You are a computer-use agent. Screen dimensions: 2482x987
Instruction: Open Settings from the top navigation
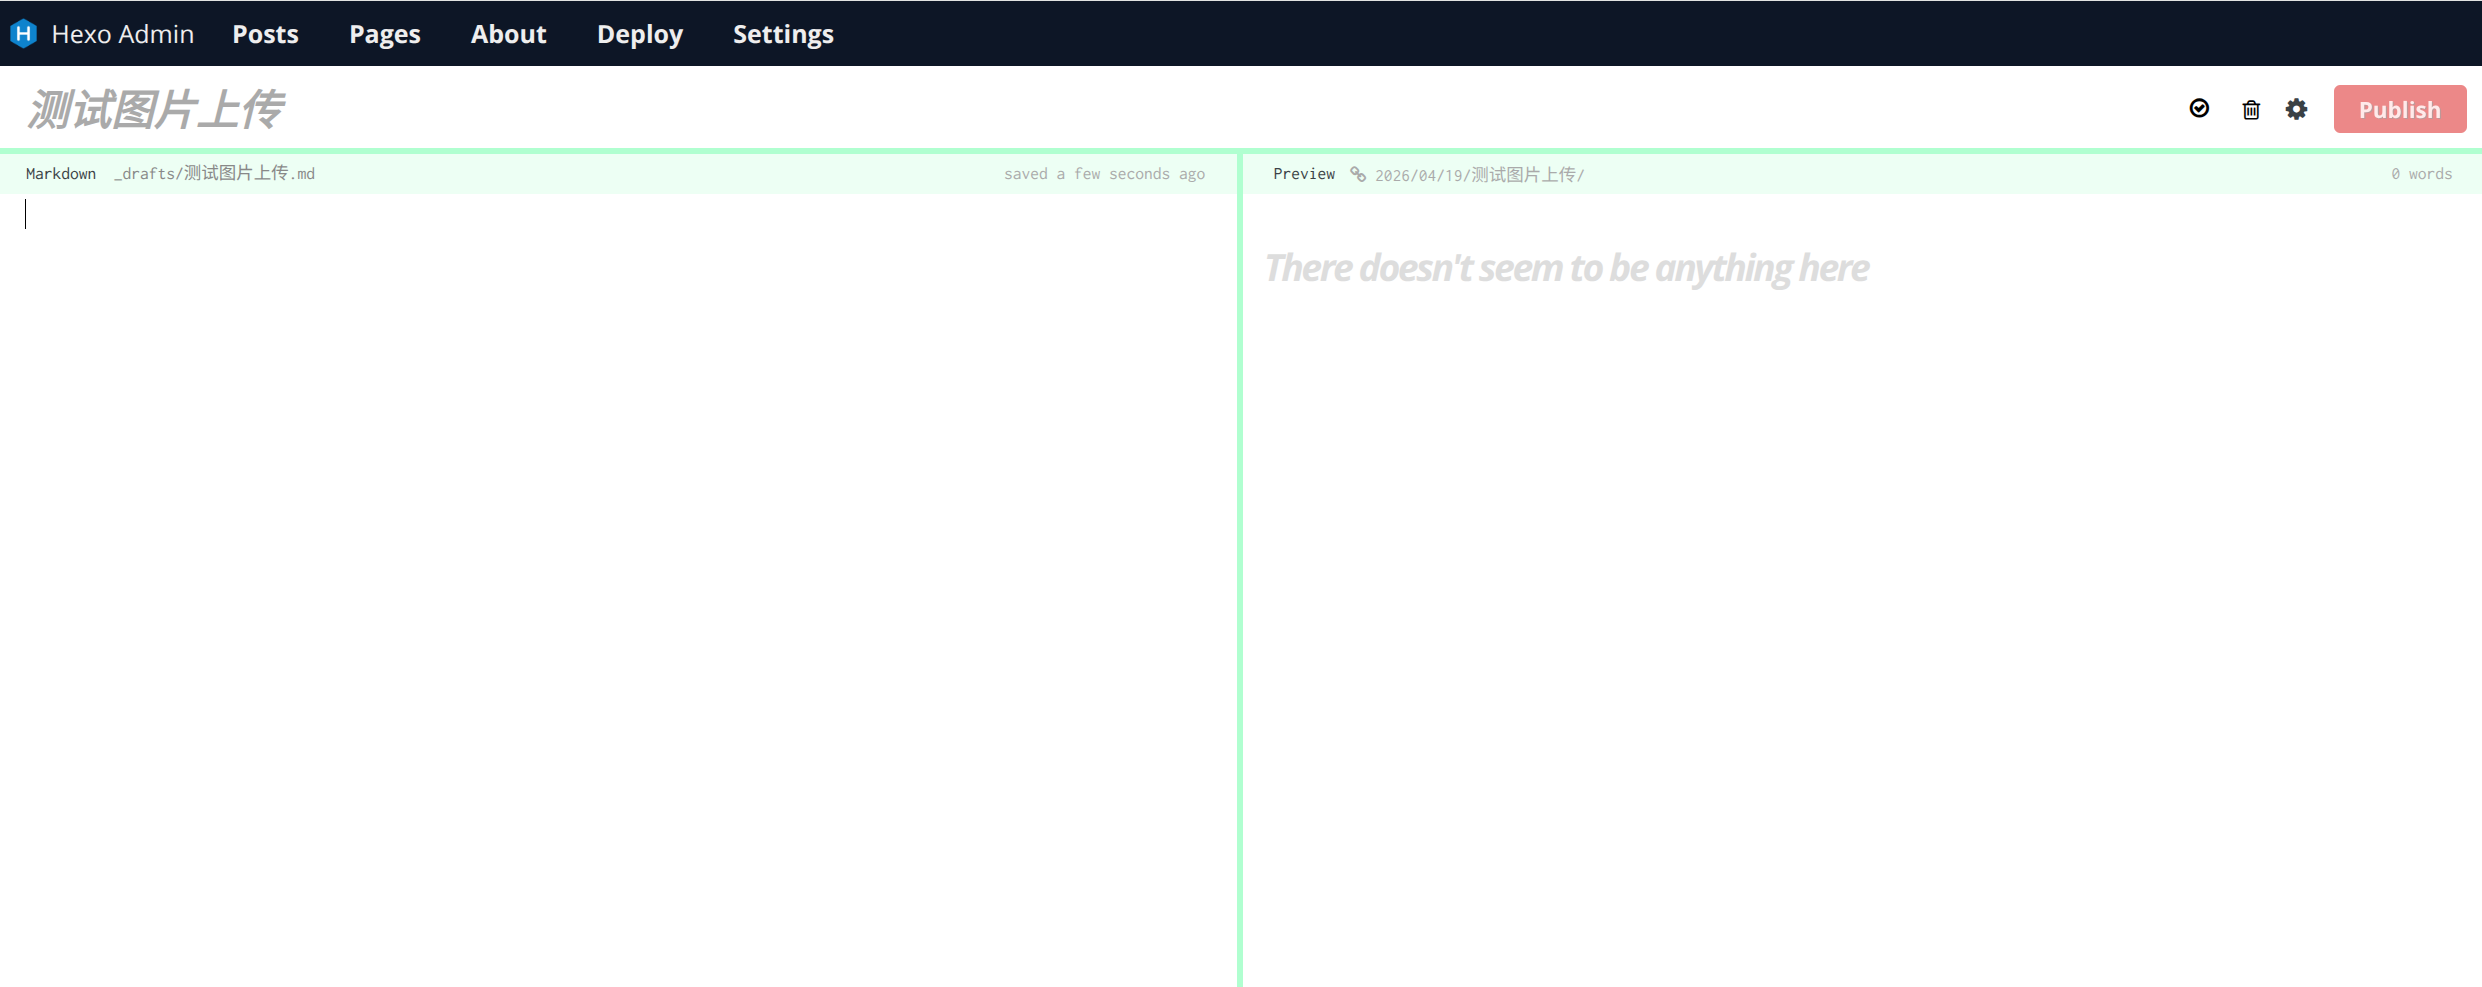point(783,33)
